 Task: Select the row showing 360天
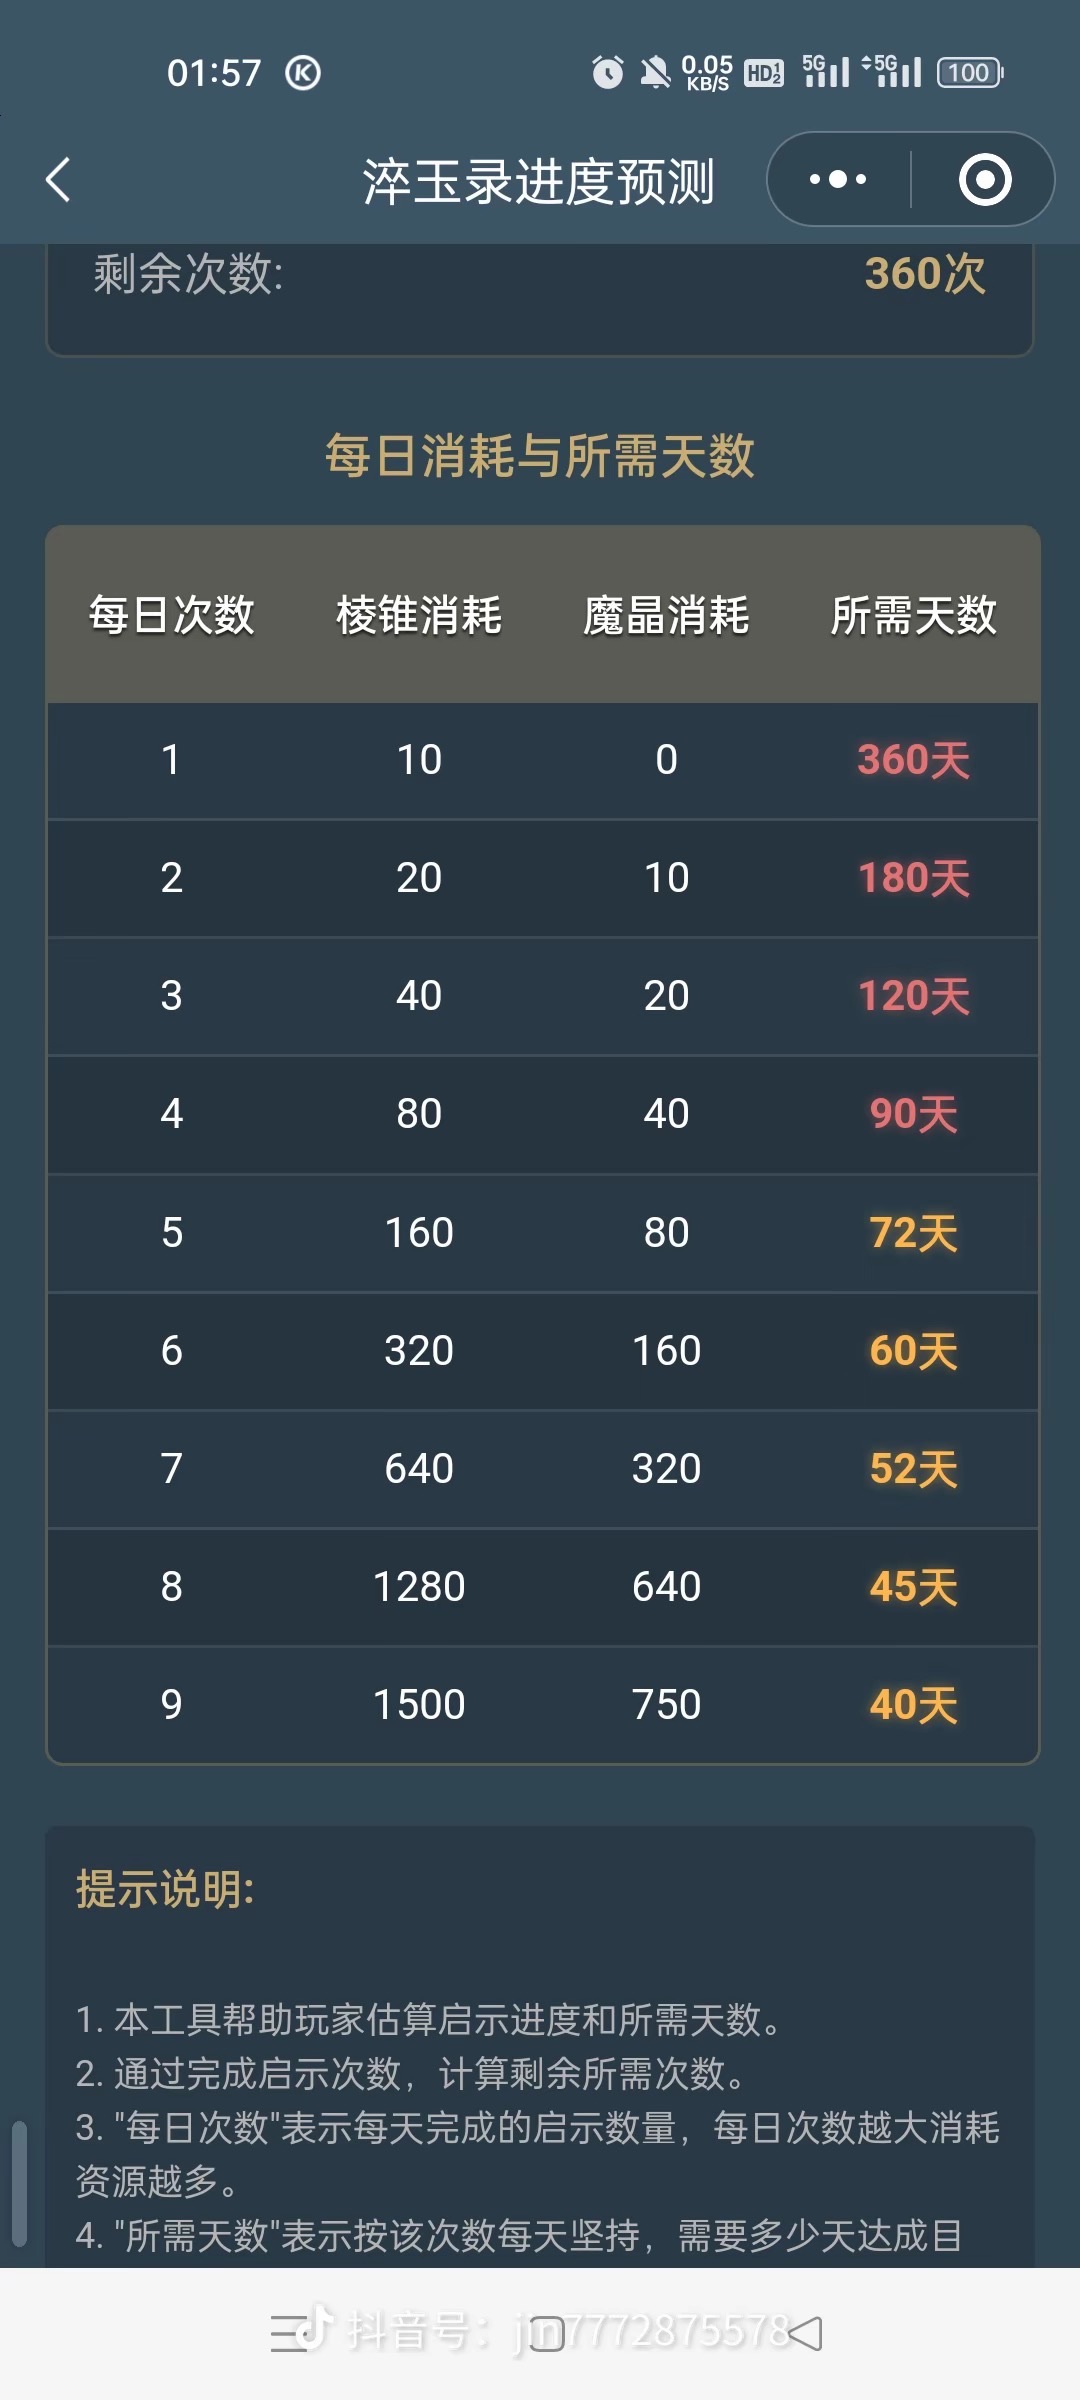pyautogui.click(x=543, y=760)
